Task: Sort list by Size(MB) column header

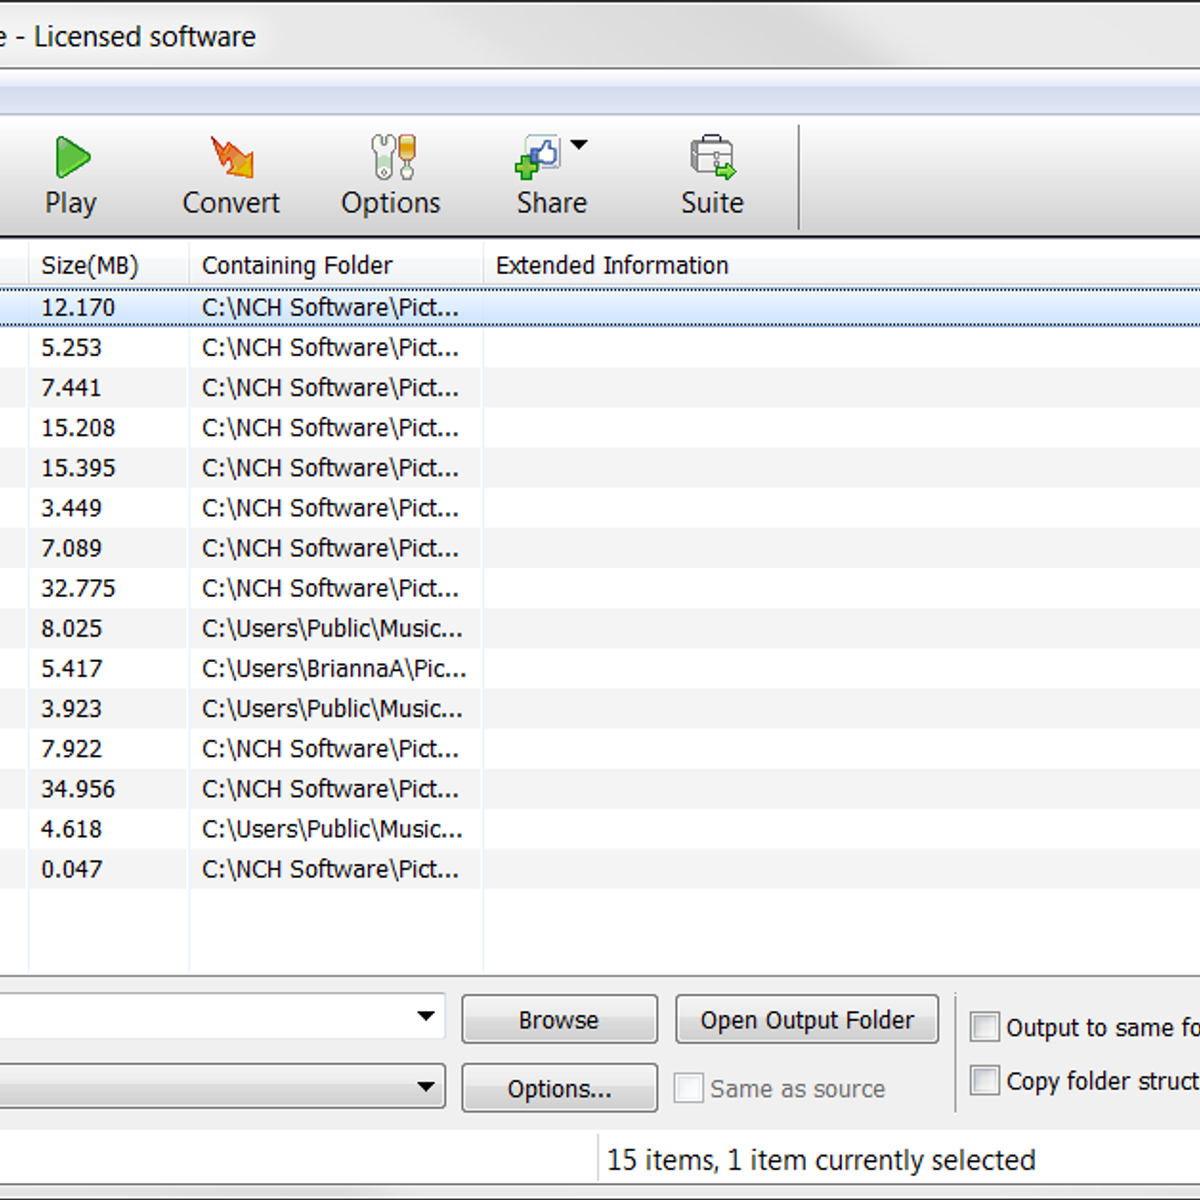Action: point(90,266)
